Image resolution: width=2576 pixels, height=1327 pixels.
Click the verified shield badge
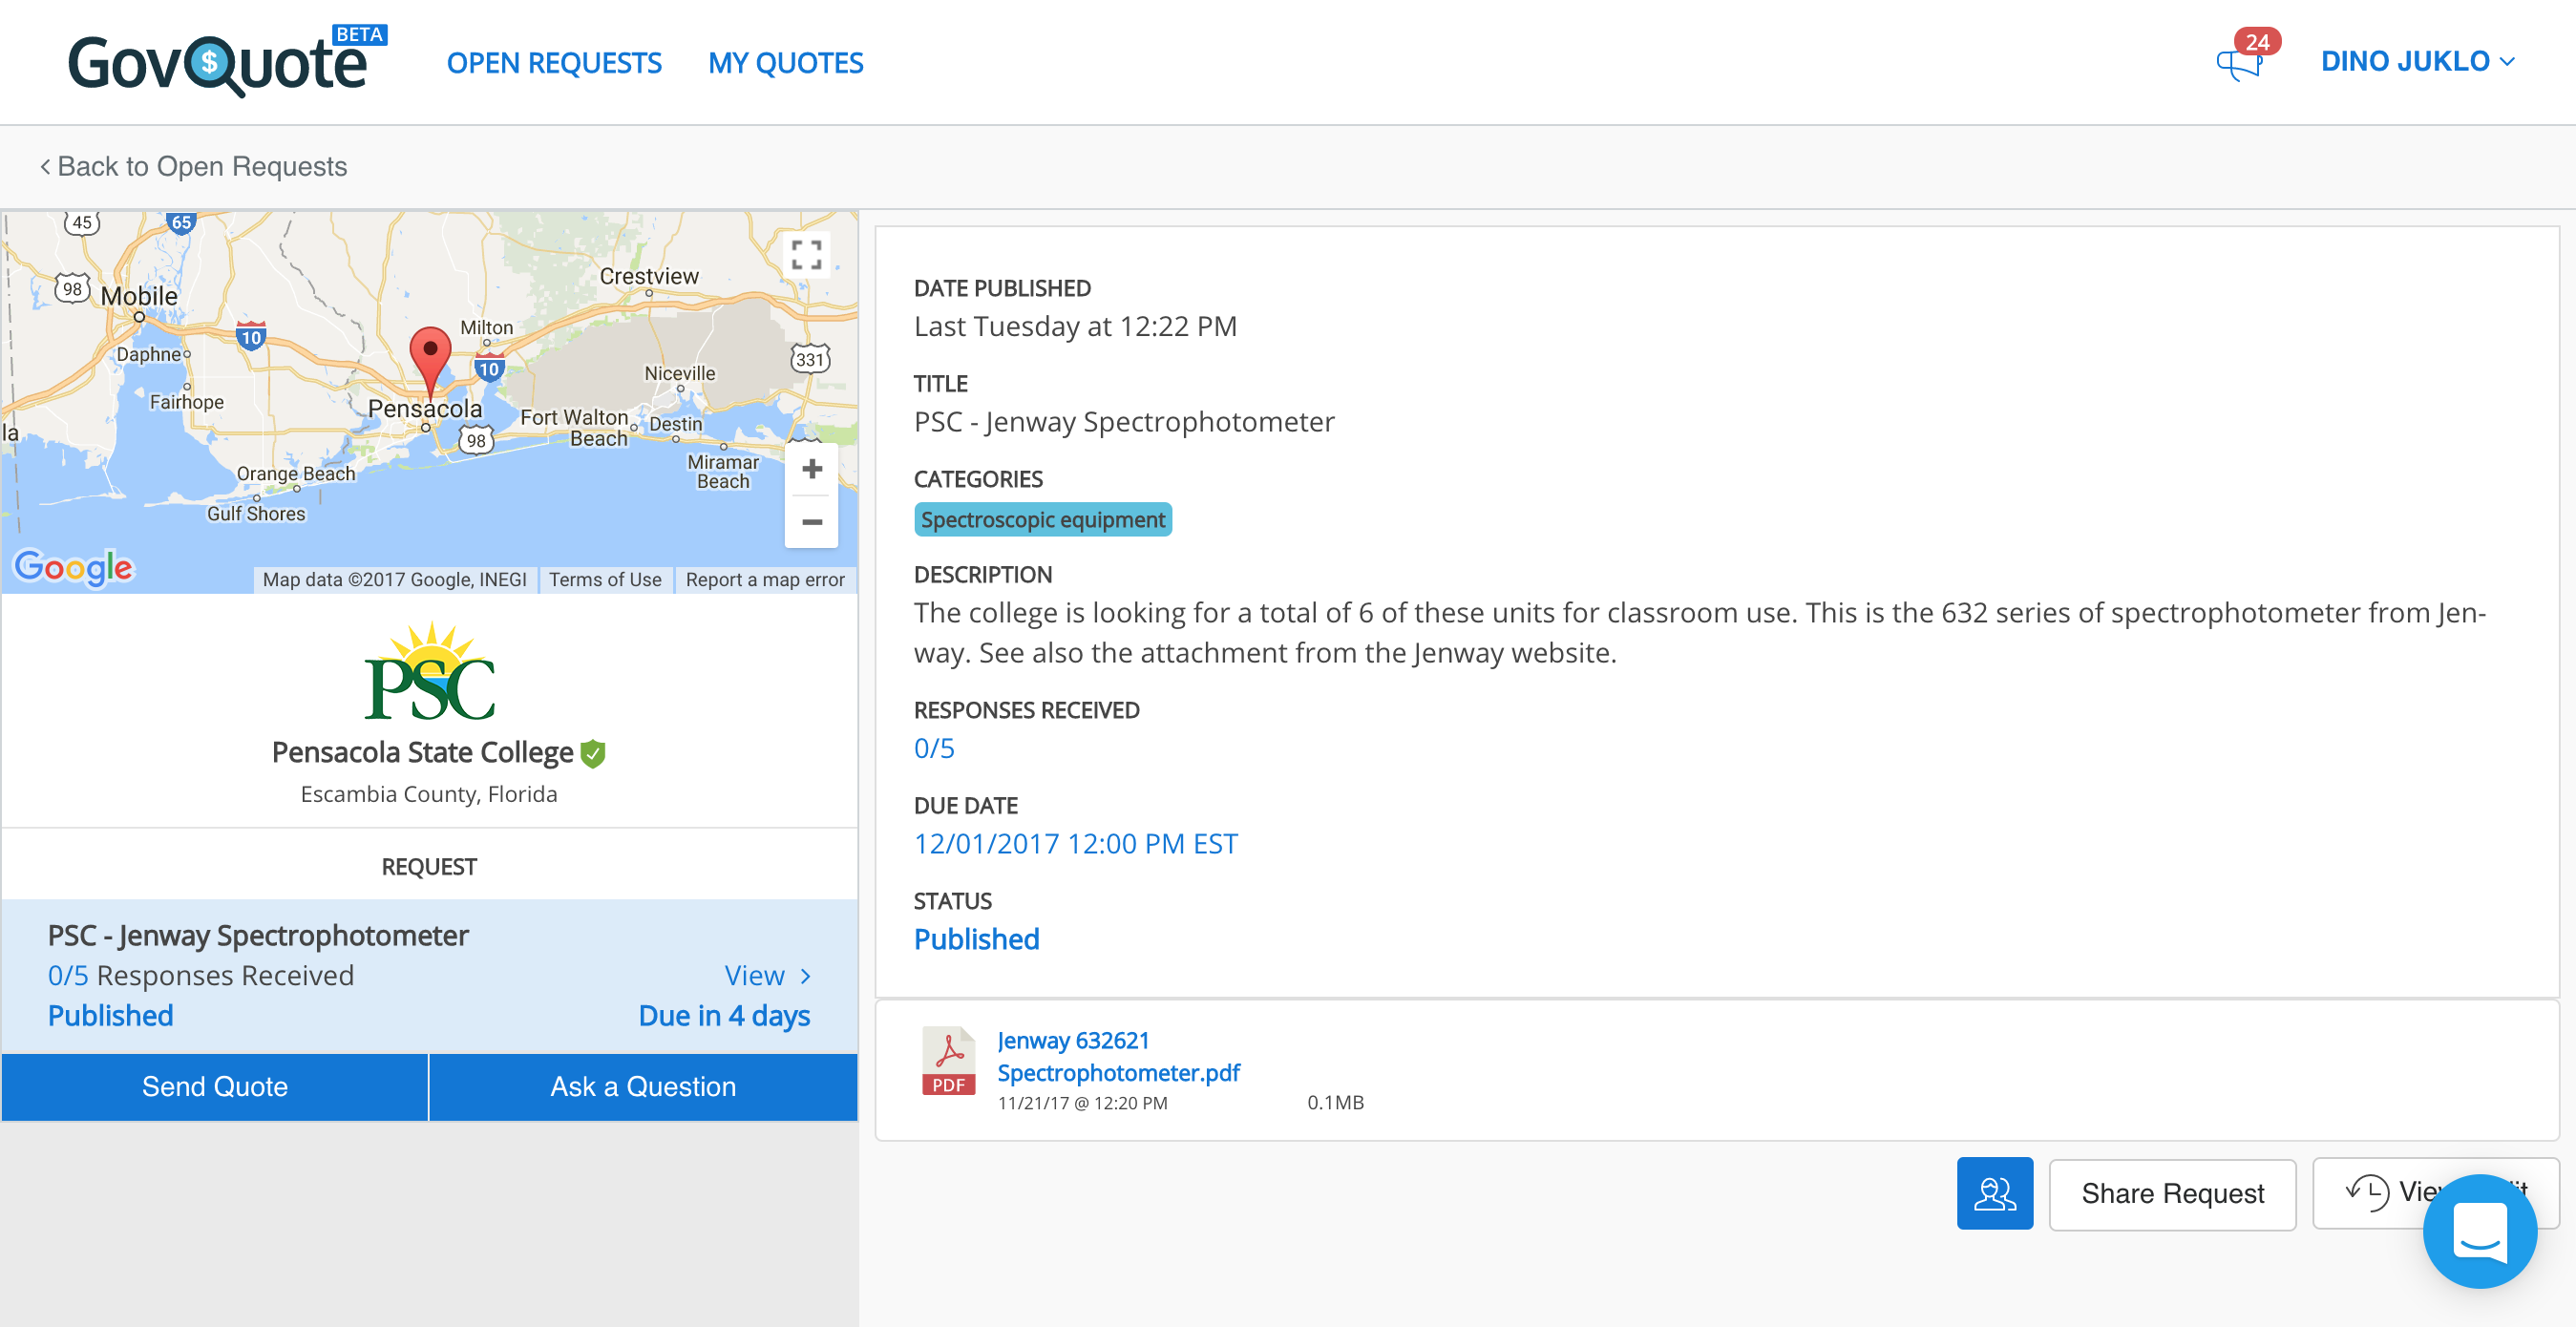pos(593,753)
